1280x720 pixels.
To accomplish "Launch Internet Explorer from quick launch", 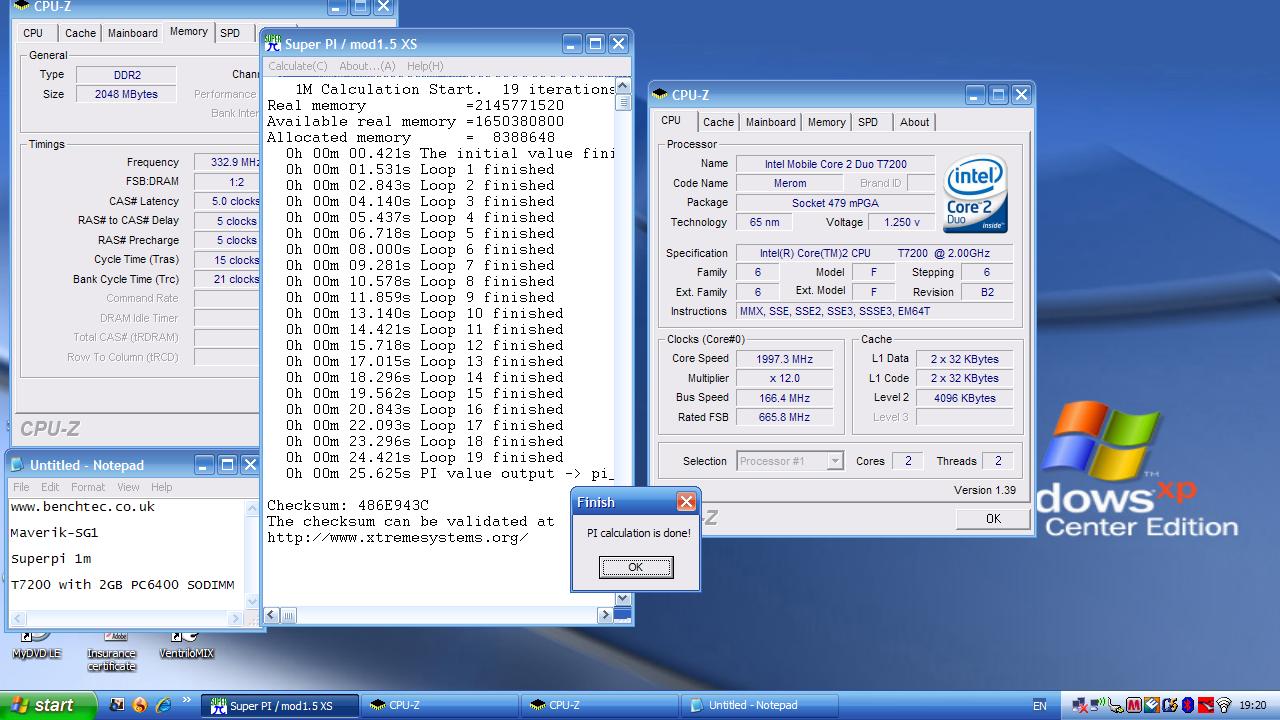I will [162, 705].
